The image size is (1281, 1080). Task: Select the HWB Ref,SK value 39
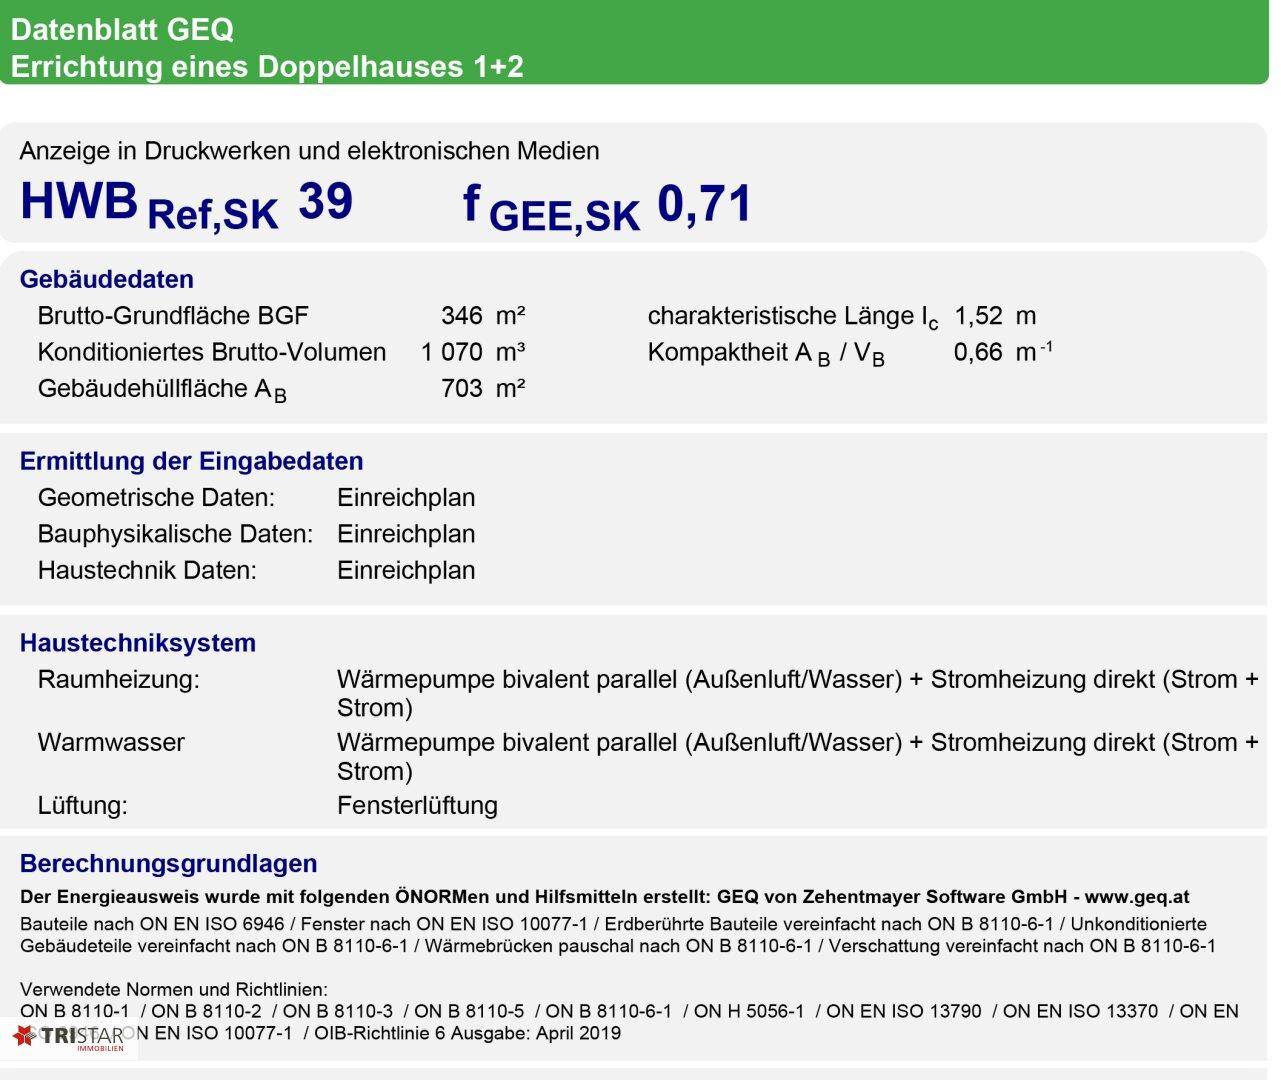tap(326, 201)
